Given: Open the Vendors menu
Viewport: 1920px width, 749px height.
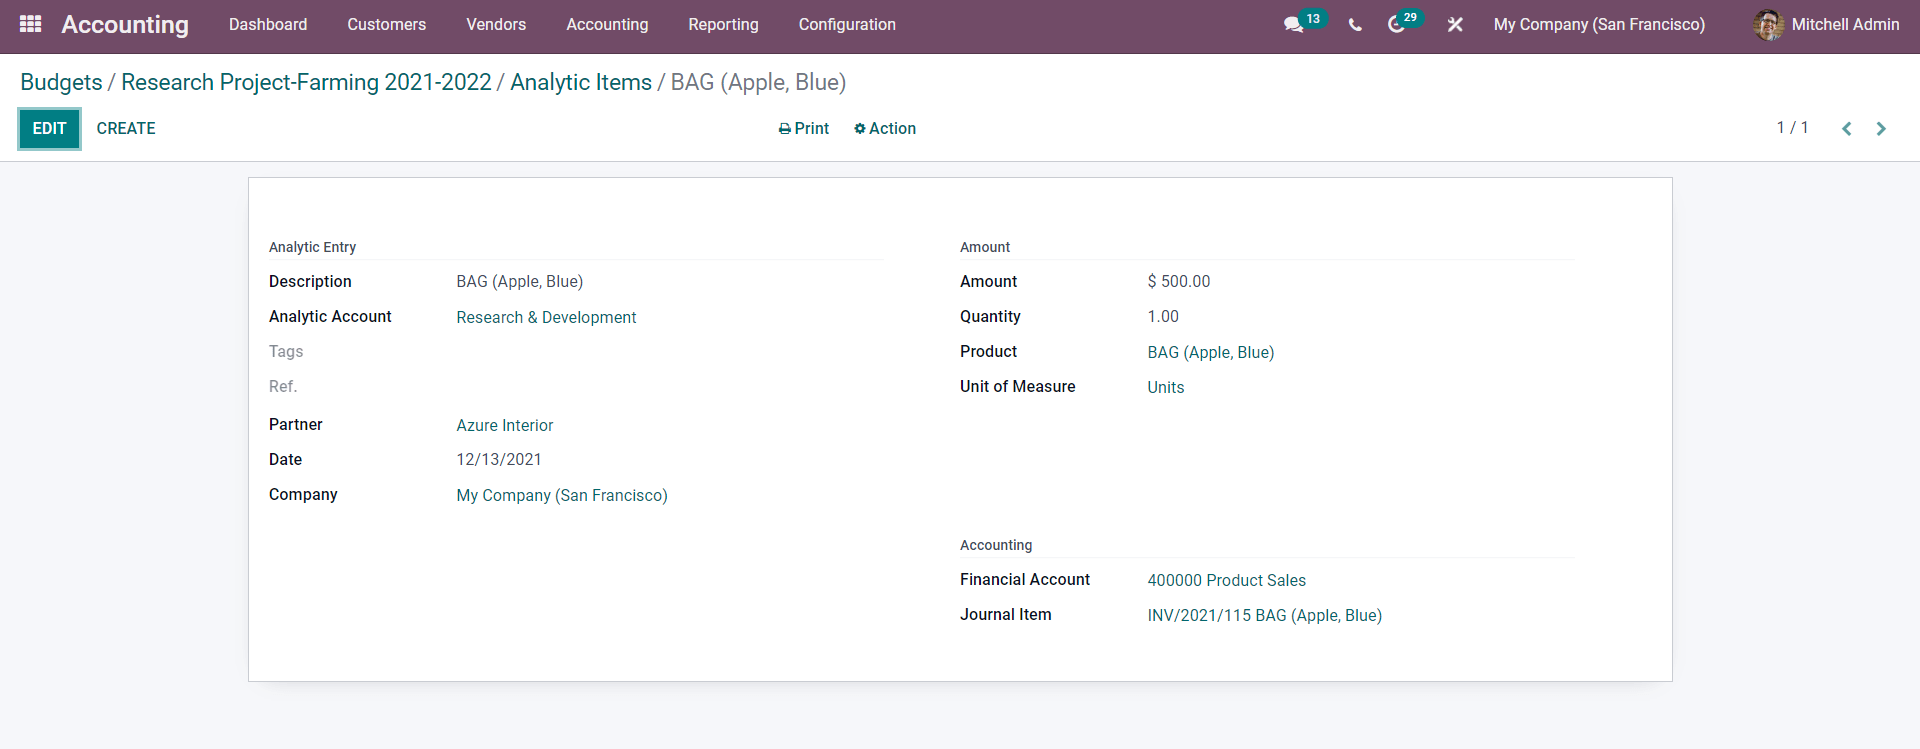Looking at the screenshot, I should point(496,24).
